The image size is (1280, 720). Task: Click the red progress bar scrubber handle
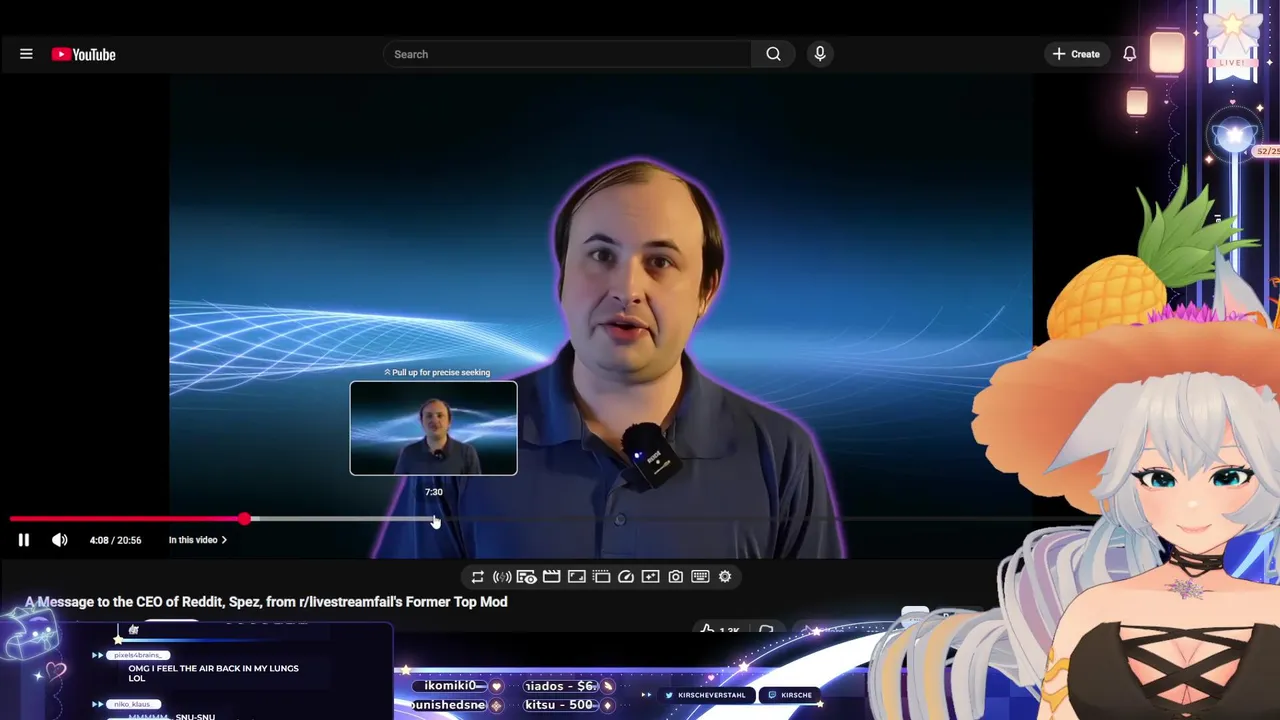[245, 519]
